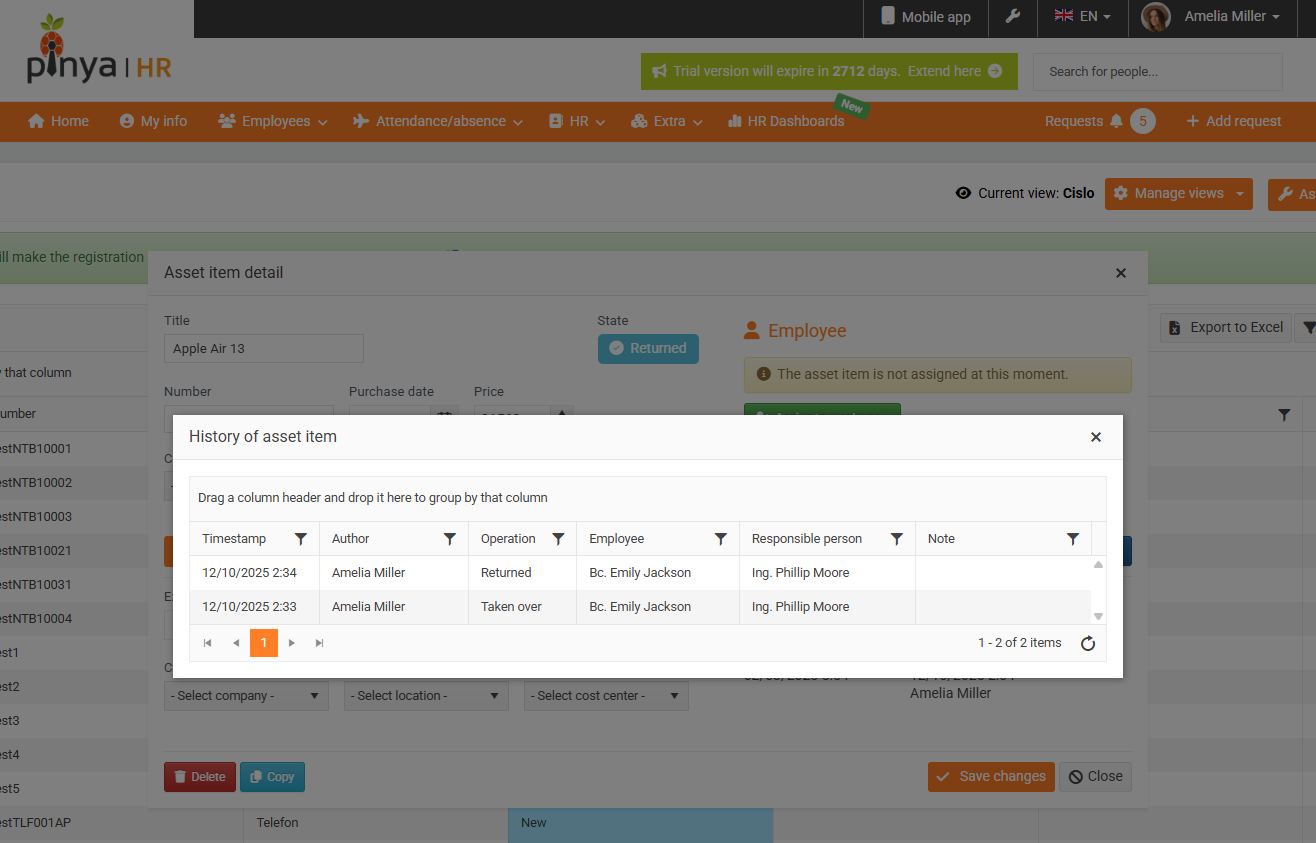1316x843 pixels.
Task: Click the Returned operation cell
Action: coord(522,573)
